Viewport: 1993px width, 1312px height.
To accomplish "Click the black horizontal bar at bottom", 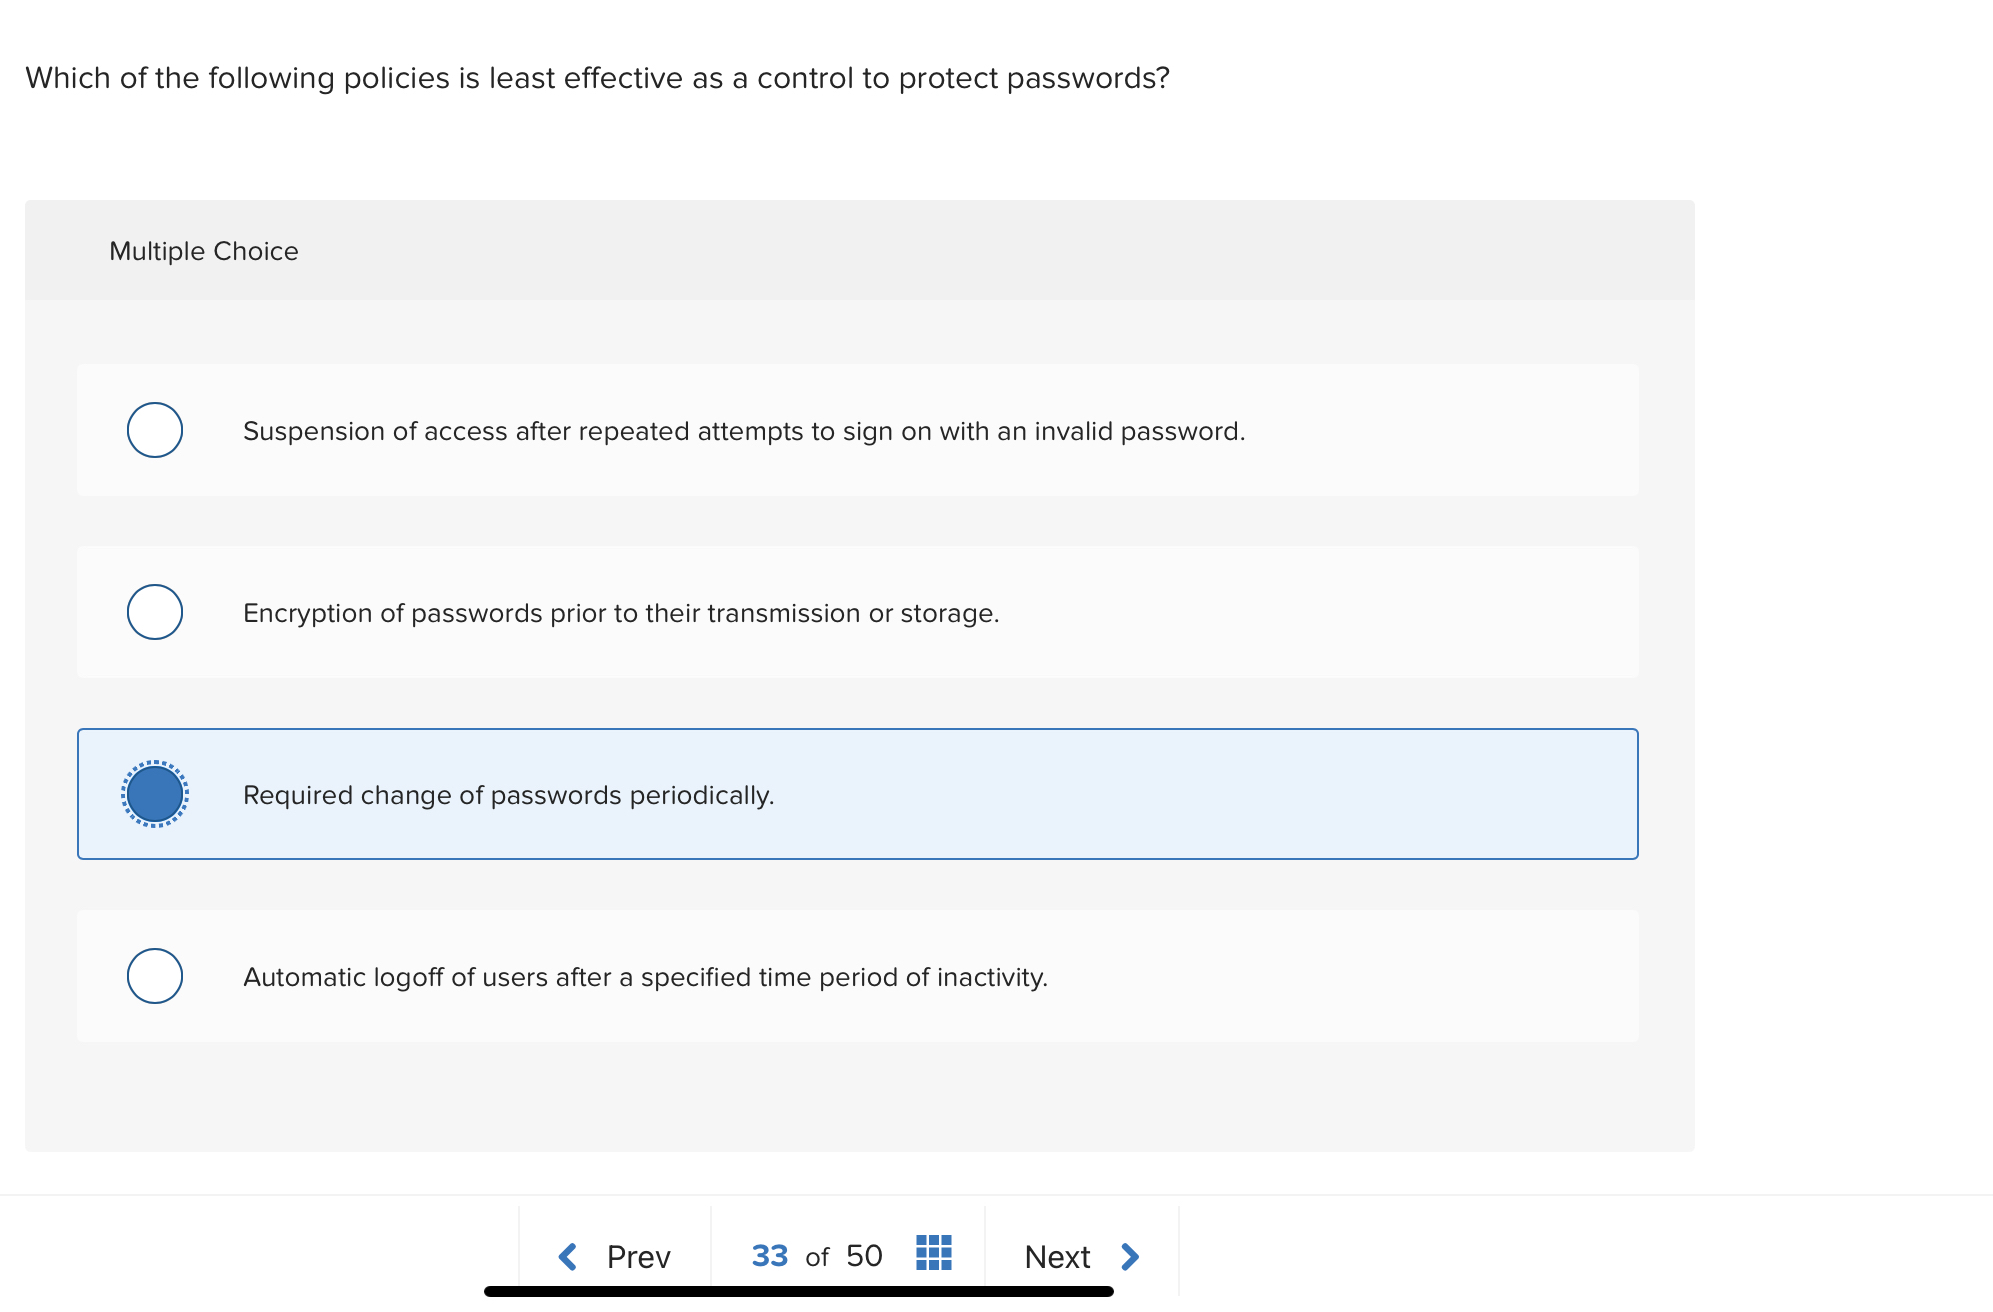I will pyautogui.click(x=798, y=1292).
